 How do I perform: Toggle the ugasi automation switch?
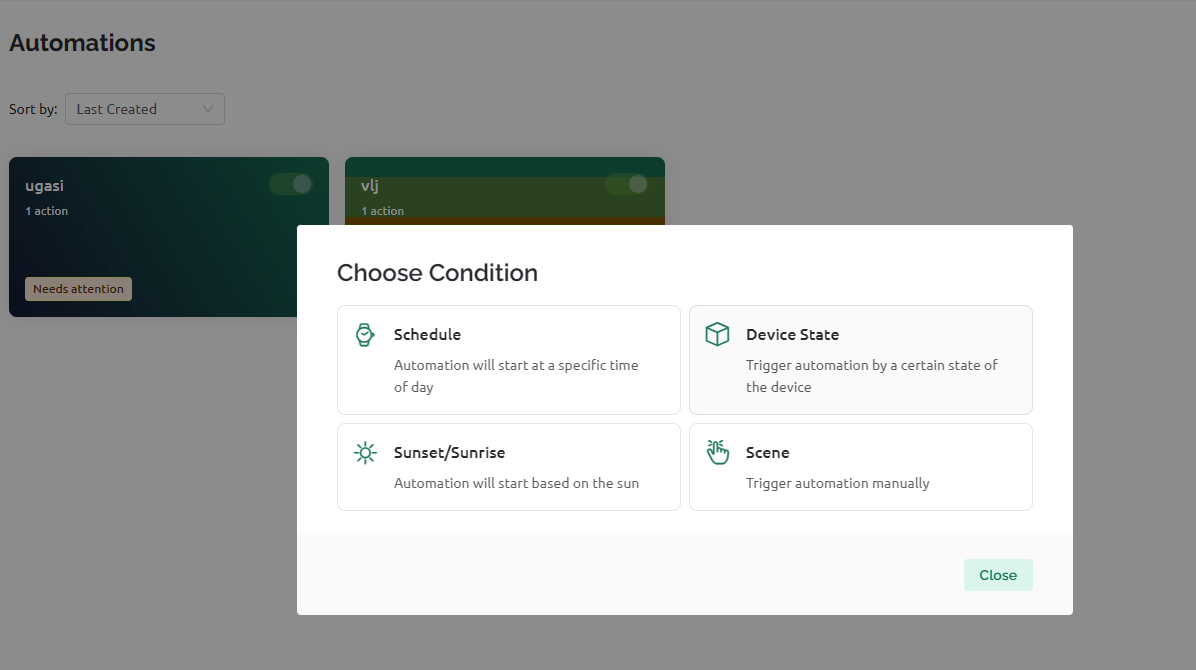(x=291, y=184)
